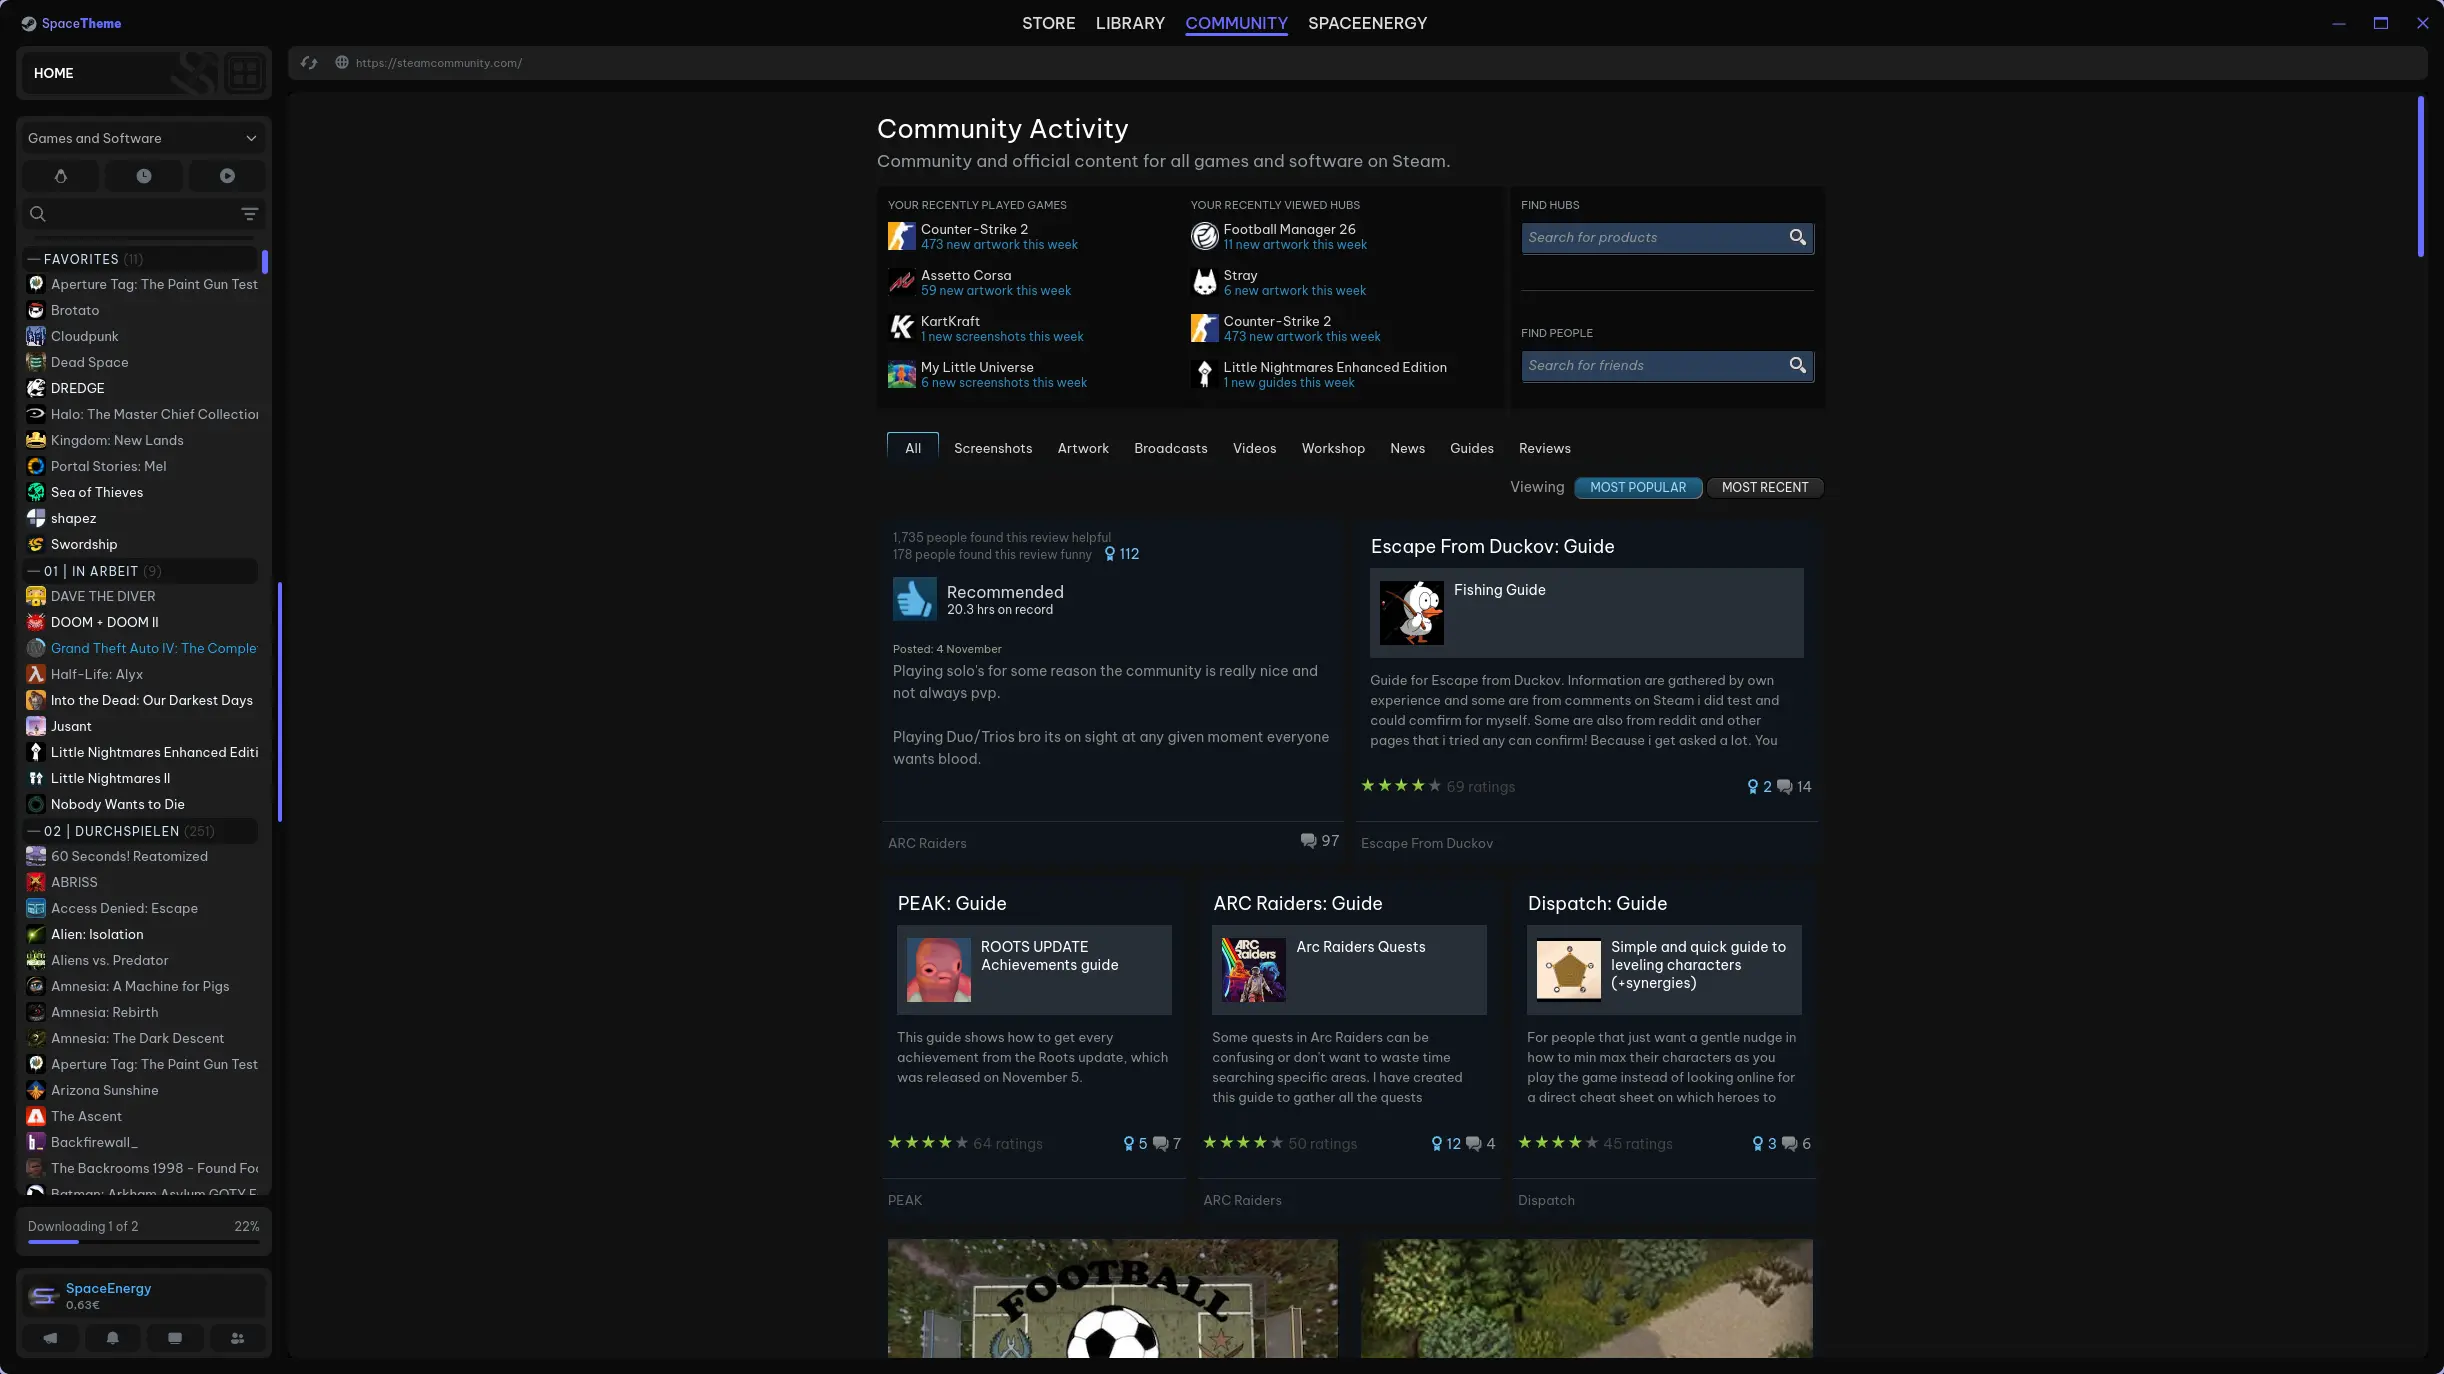
Task: Click the browser reload icon
Action: [309, 63]
